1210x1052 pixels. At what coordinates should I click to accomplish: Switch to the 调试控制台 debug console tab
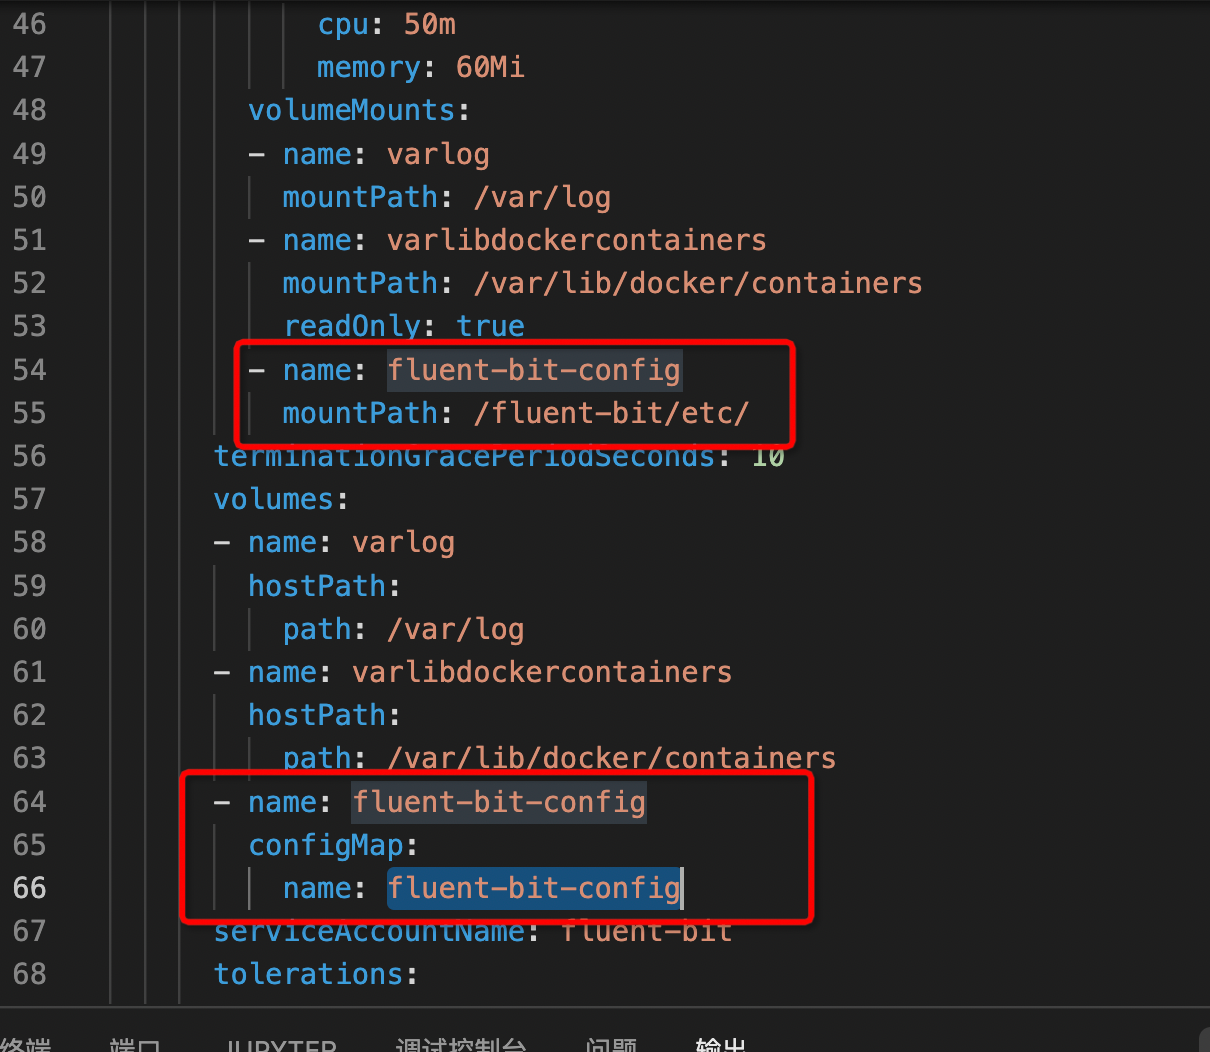461,1044
